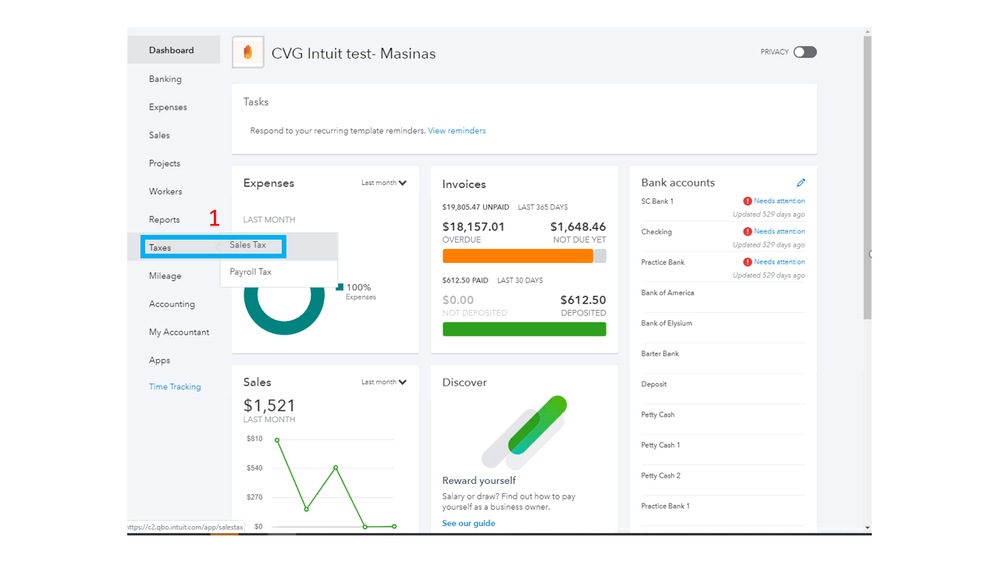Click Needs attention for Checking
This screenshot has width=999, height=562.
[x=779, y=231]
